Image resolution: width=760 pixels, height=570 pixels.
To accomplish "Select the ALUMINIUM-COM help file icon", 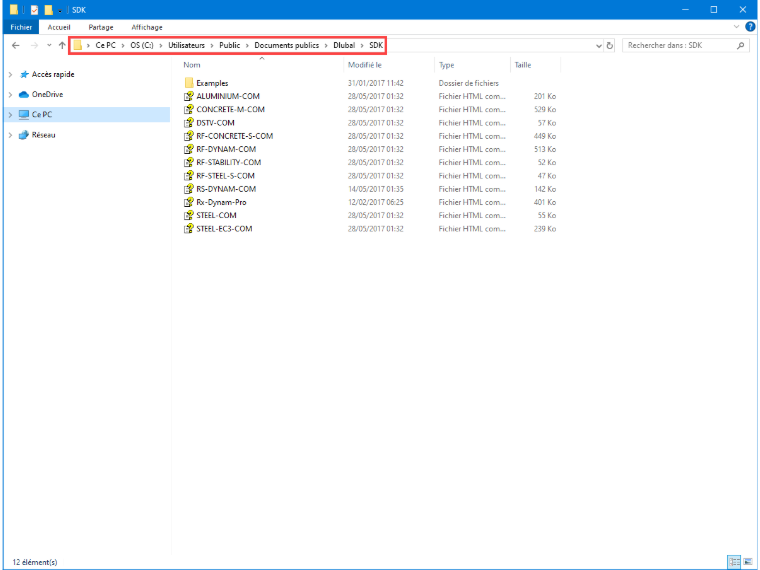I will [189, 96].
